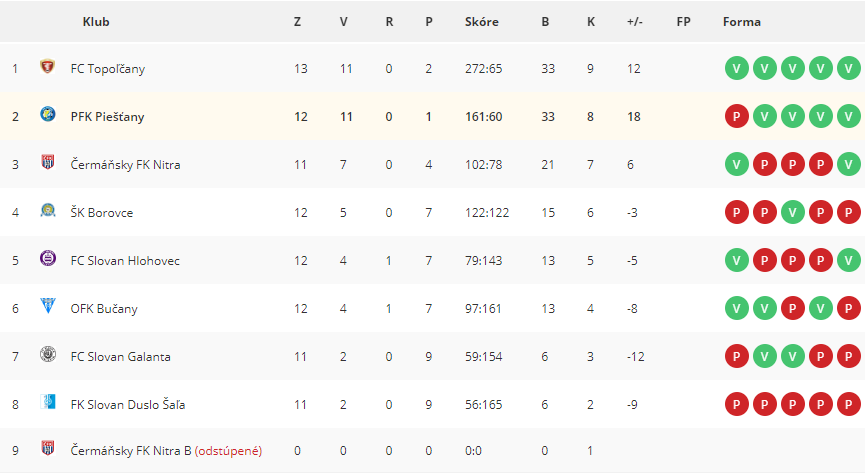The width and height of the screenshot is (865, 473).
Task: Open the OFK Bučany team link
Action: 104,309
